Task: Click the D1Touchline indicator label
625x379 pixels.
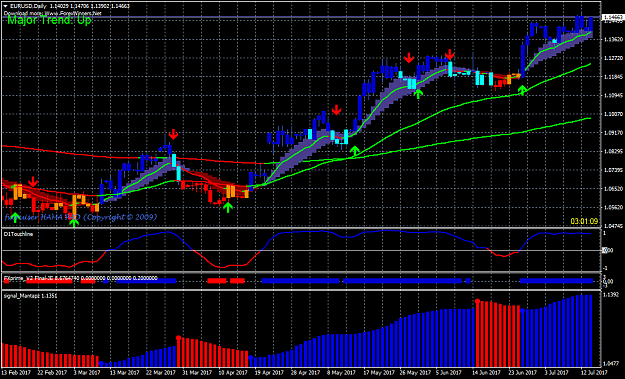Action: [18, 234]
